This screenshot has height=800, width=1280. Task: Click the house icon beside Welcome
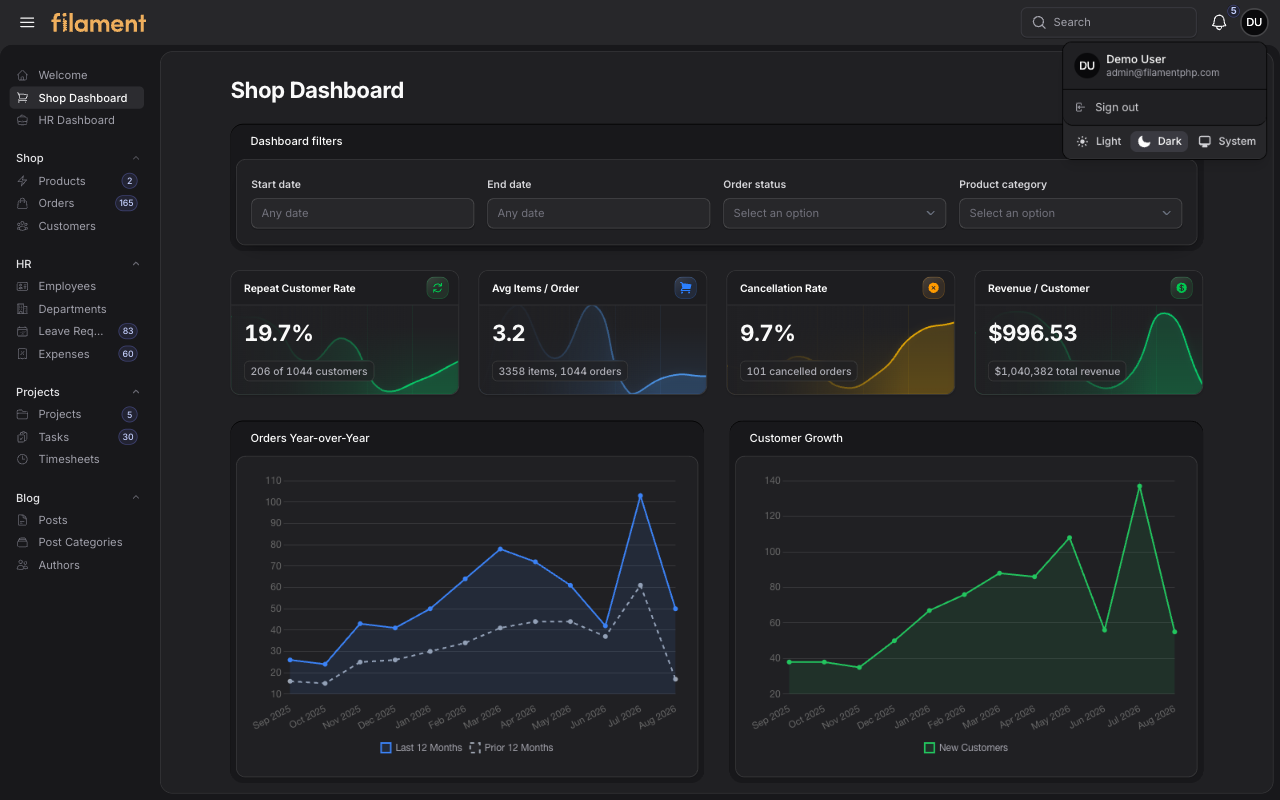coord(23,75)
